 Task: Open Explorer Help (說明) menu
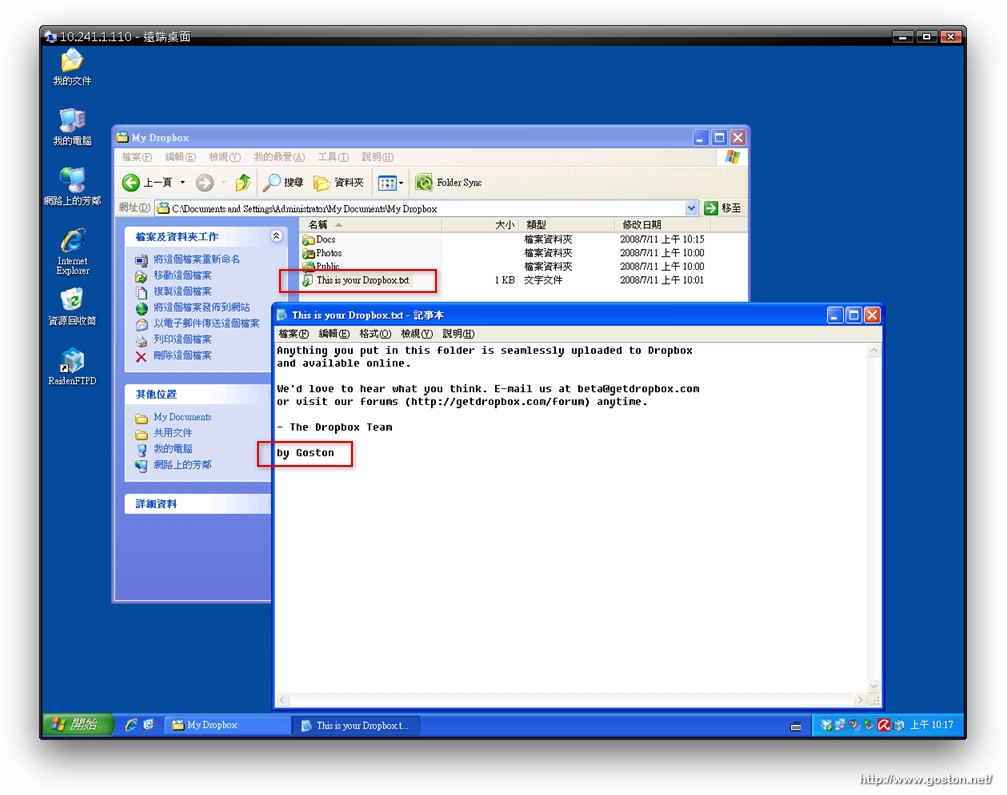point(378,157)
